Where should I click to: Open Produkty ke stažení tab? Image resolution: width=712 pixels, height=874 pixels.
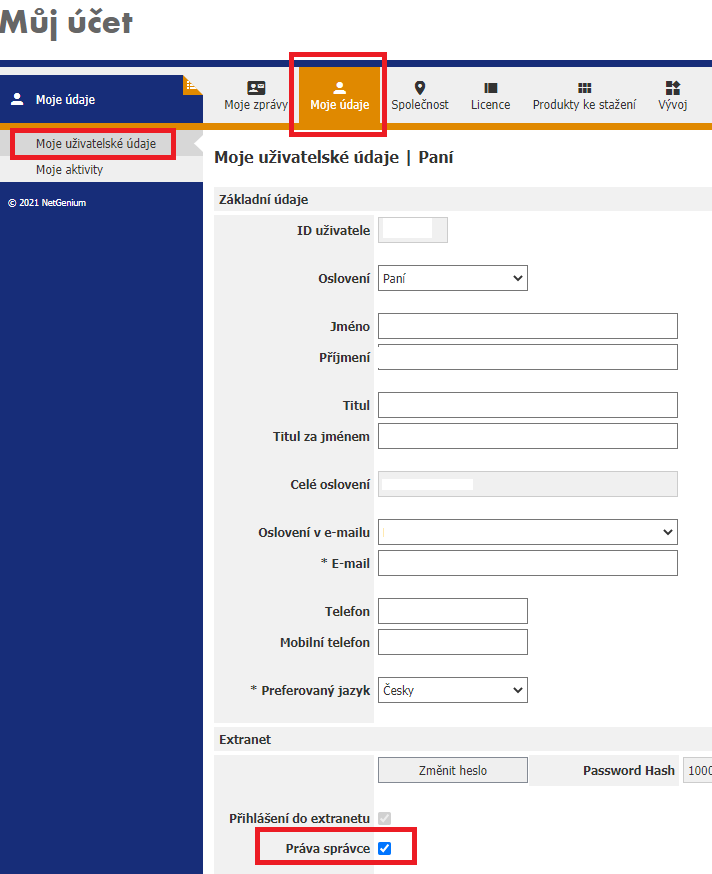point(584,96)
